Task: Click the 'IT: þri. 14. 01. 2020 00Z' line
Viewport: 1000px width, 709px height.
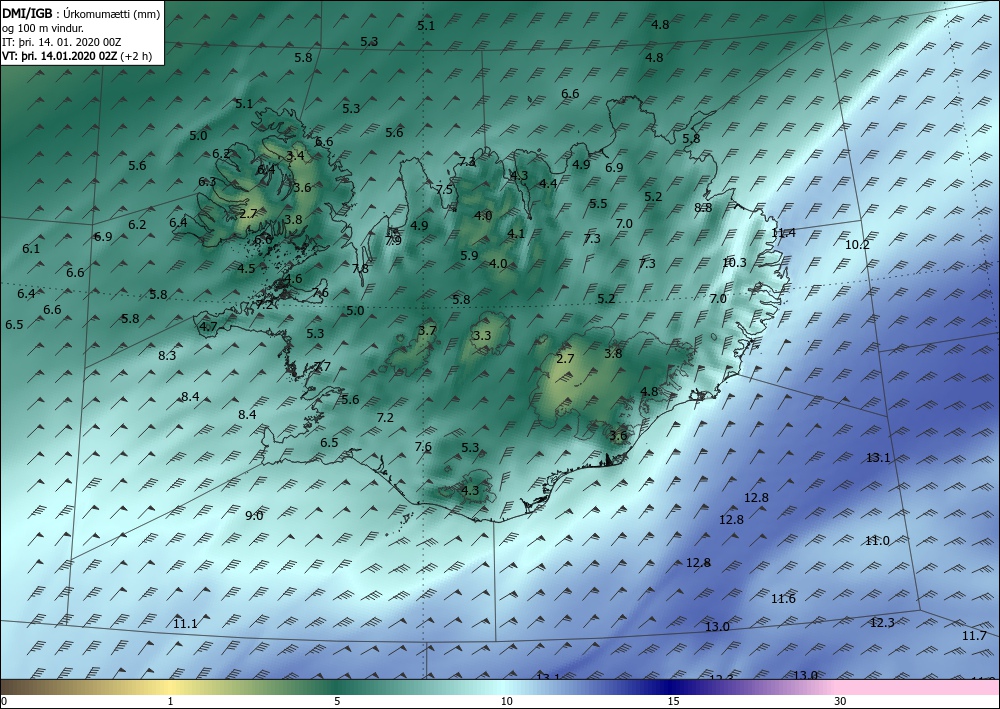Action: [x=62, y=42]
